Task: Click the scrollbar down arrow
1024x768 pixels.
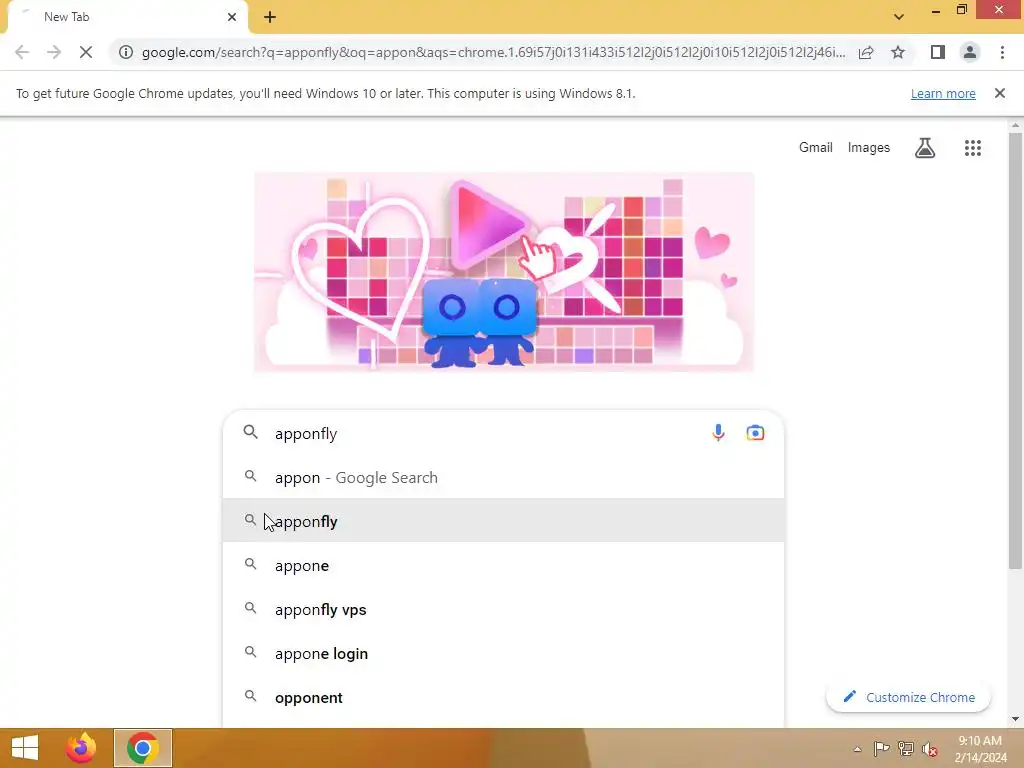Action: click(x=1015, y=719)
